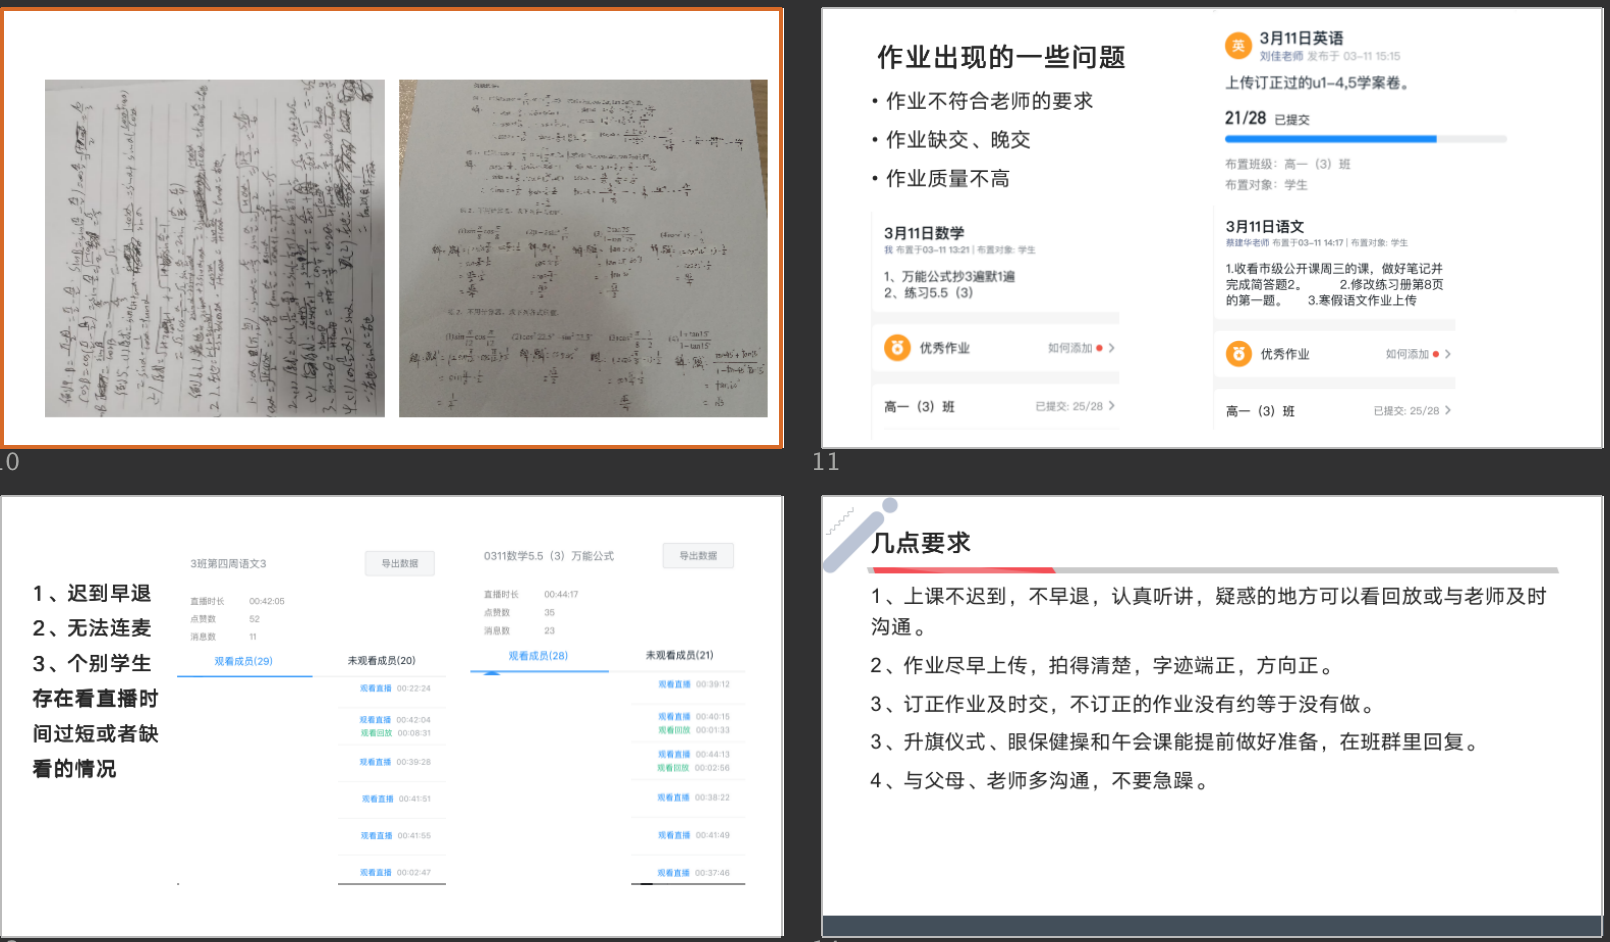Click the text 万能公式抄3遍默1遍
The image size is (1610, 942).
pos(949,276)
